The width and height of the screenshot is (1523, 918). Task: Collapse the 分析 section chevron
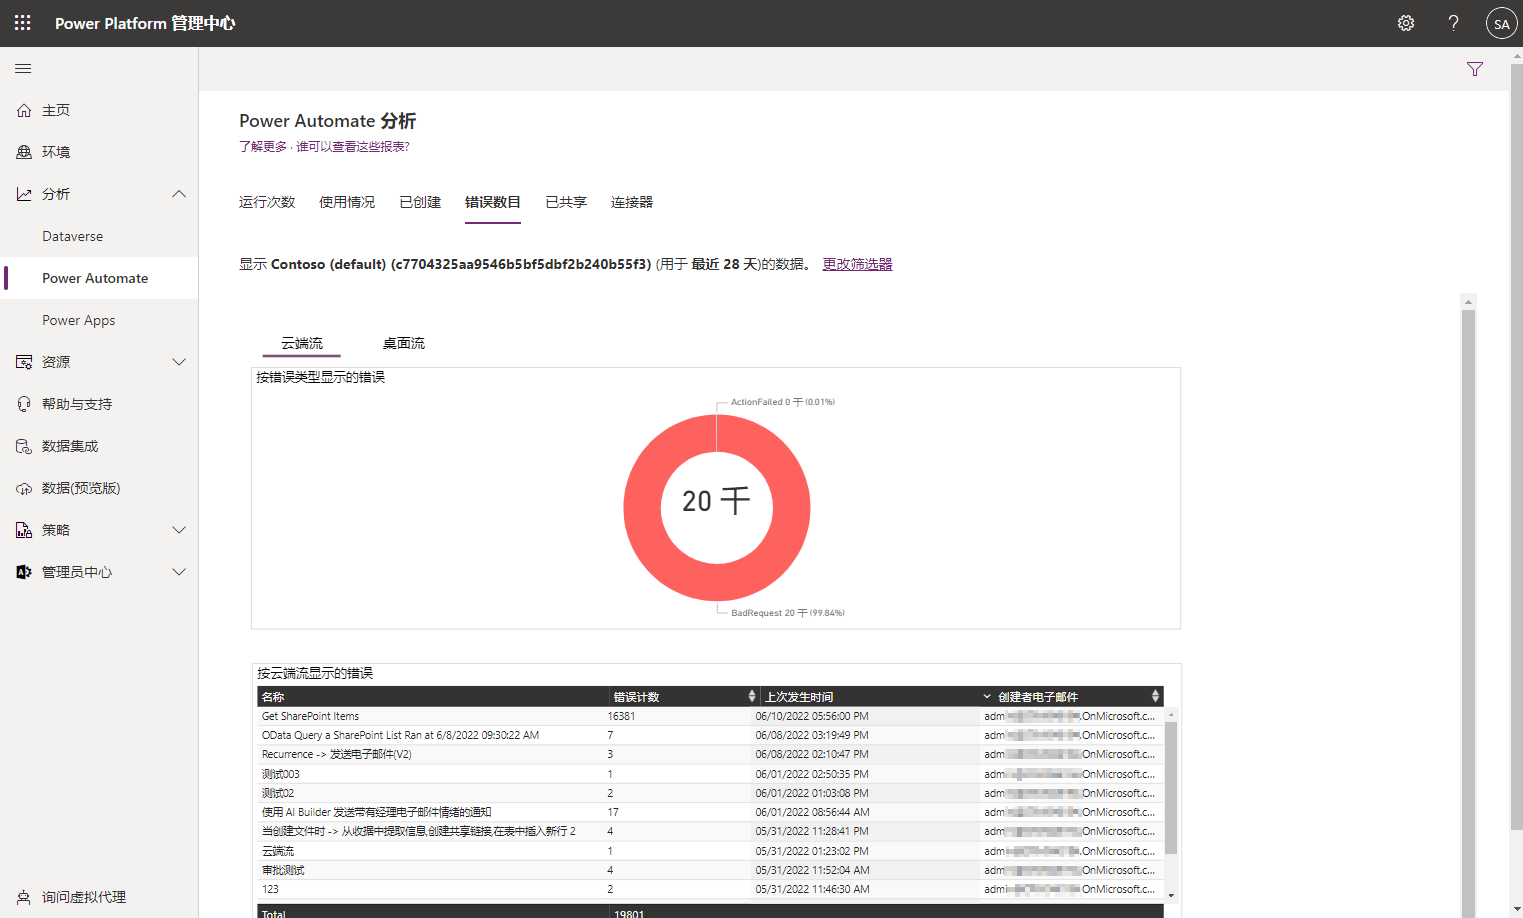pyautogui.click(x=179, y=194)
